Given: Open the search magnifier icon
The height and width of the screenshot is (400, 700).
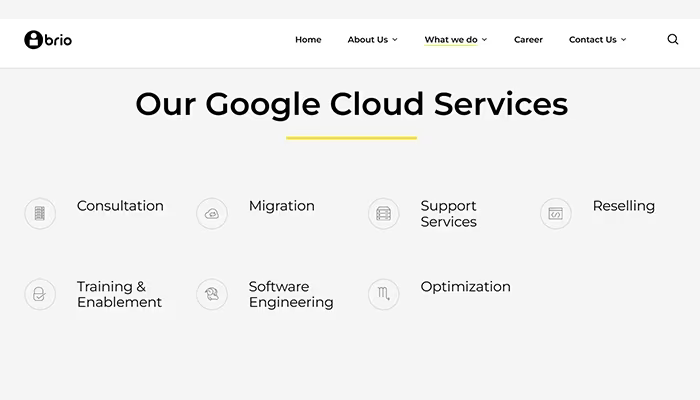Looking at the screenshot, I should point(673,39).
